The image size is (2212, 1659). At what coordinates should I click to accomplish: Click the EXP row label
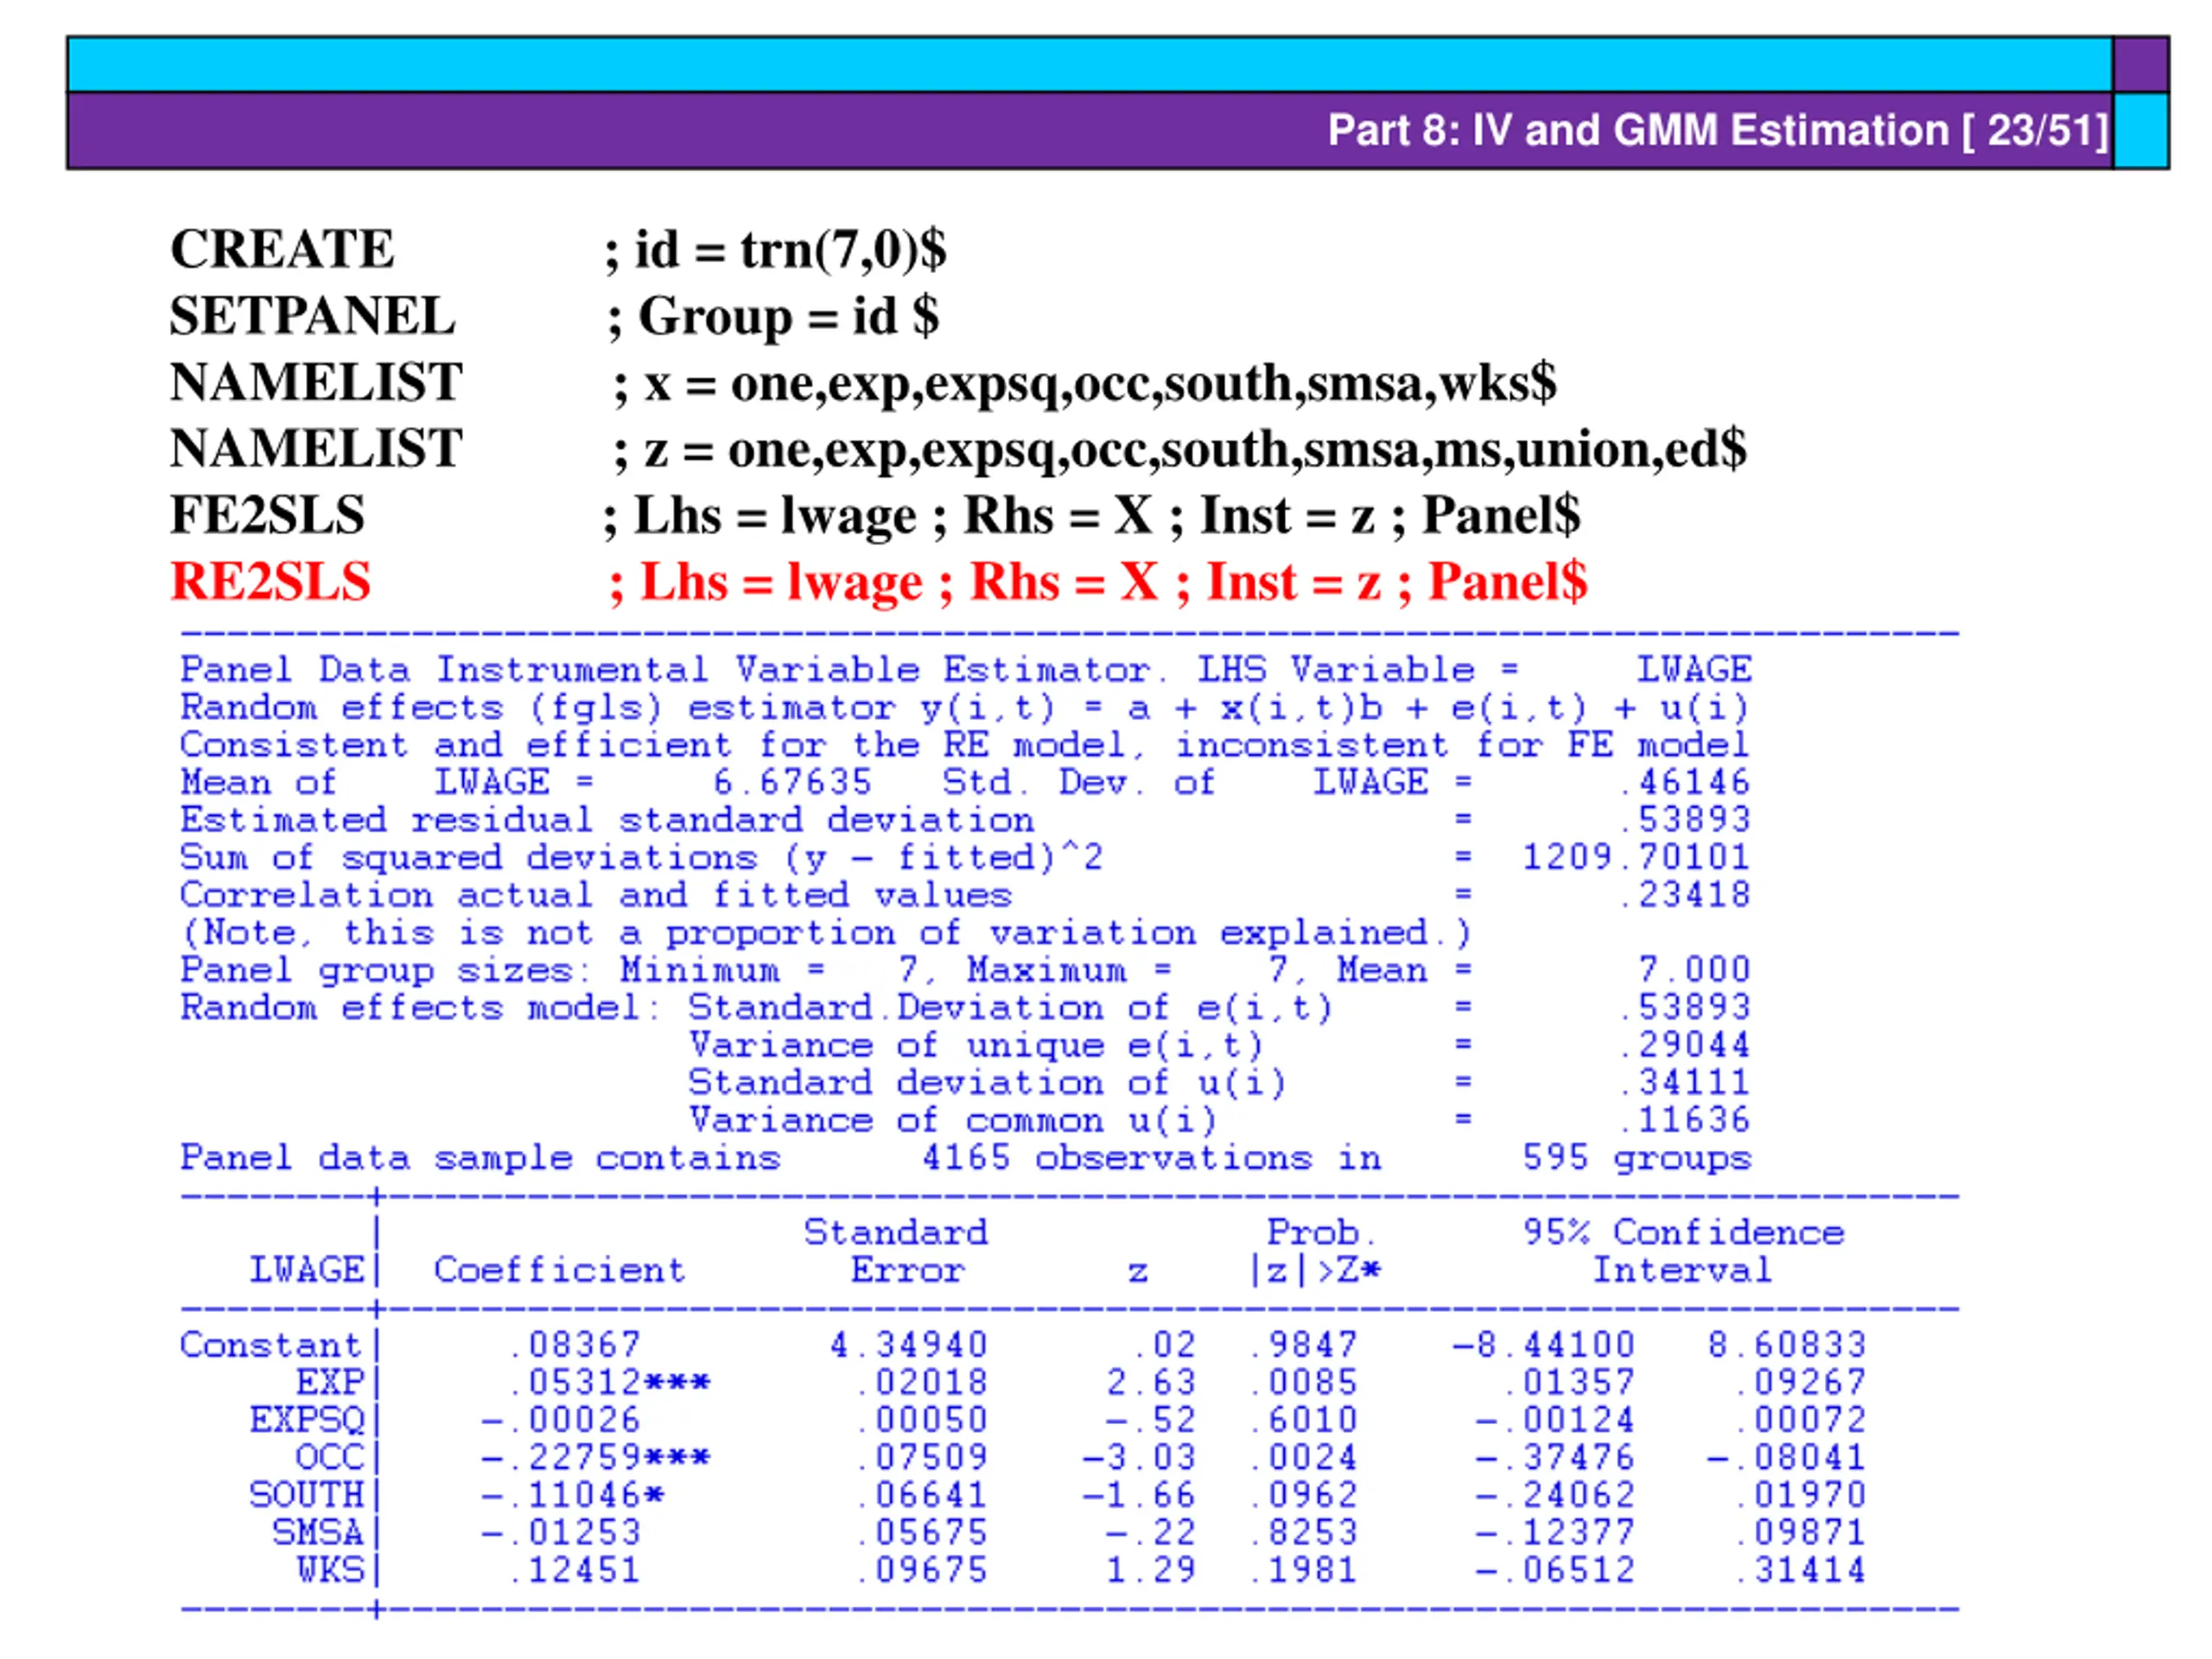pos(329,1383)
